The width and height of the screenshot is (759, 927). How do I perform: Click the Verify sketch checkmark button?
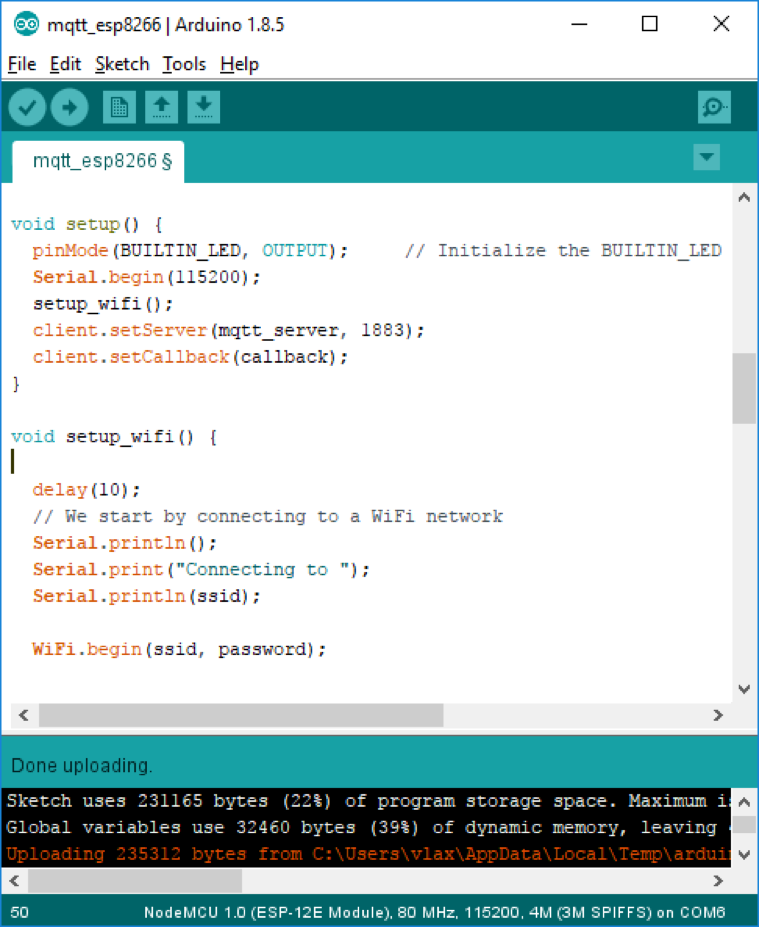pyautogui.click(x=27, y=107)
